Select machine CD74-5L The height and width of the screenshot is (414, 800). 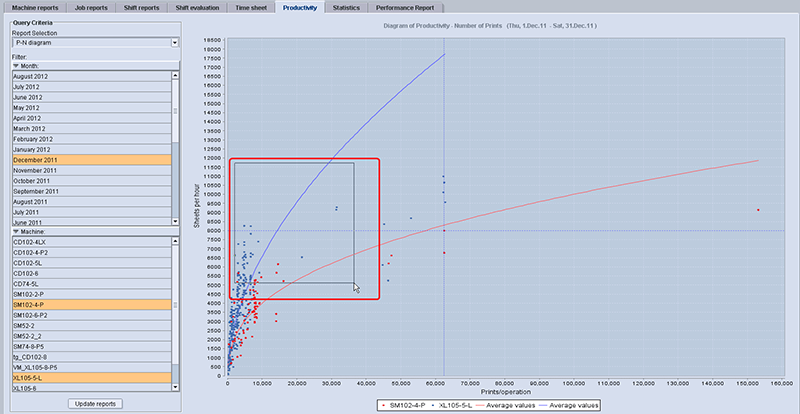point(92,284)
